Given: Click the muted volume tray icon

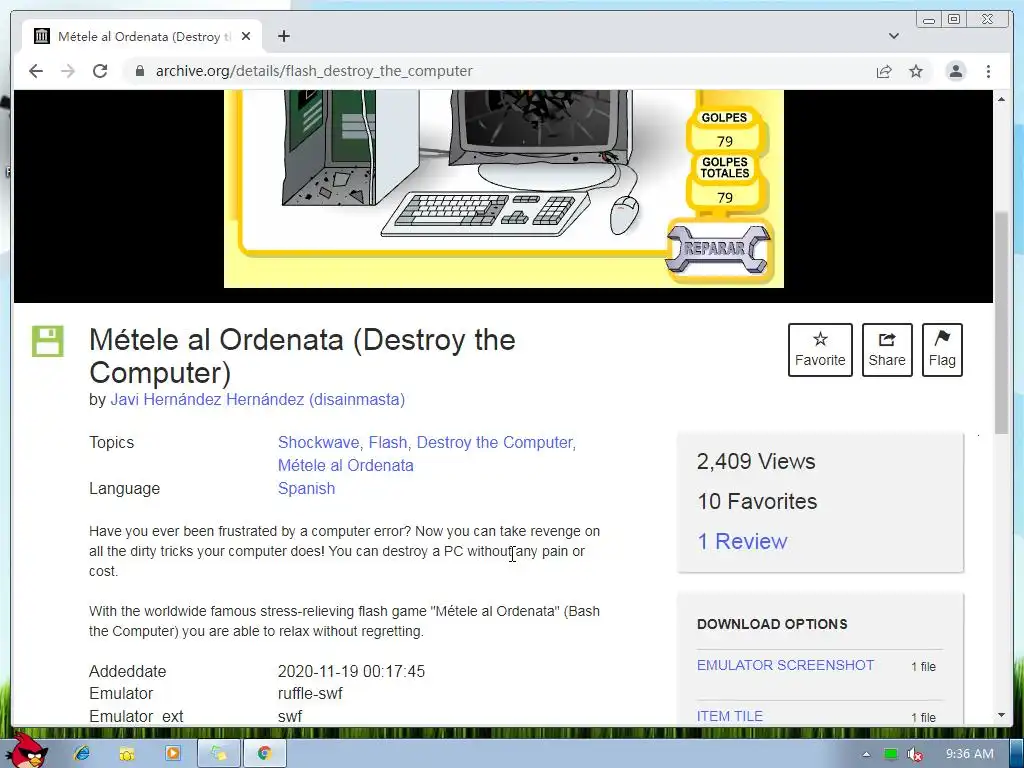Looking at the screenshot, I should click(914, 754).
